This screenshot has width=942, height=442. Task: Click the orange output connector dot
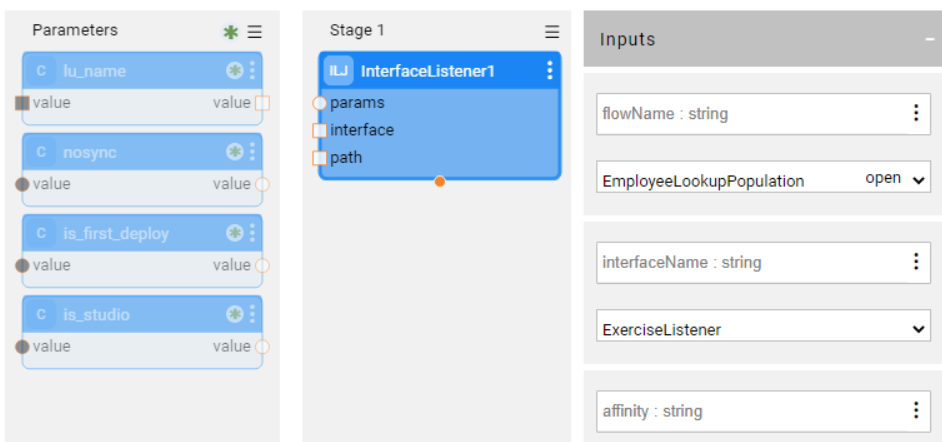click(x=440, y=181)
